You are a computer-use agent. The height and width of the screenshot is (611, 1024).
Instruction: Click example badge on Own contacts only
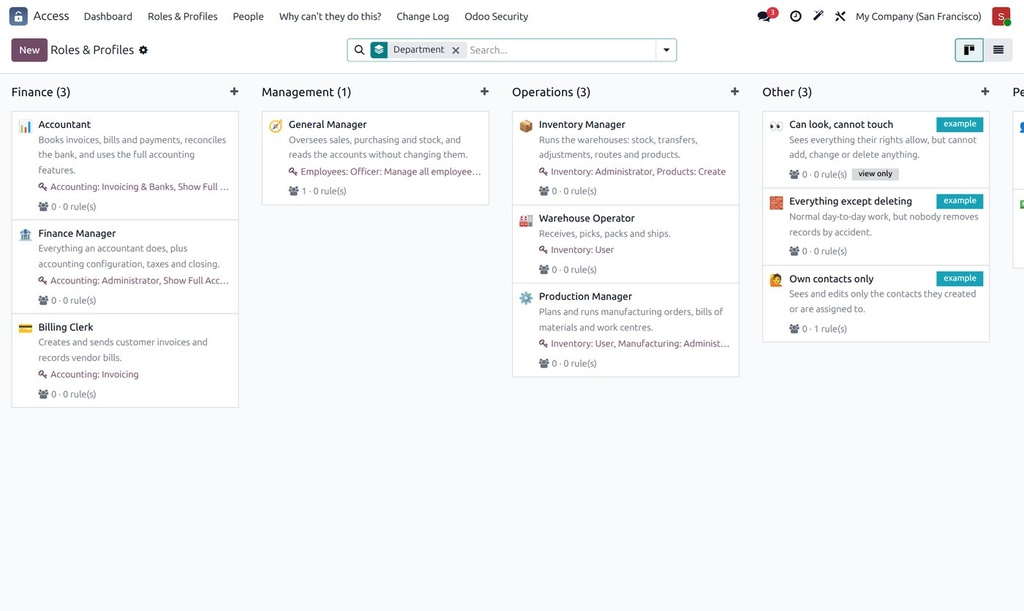click(959, 278)
